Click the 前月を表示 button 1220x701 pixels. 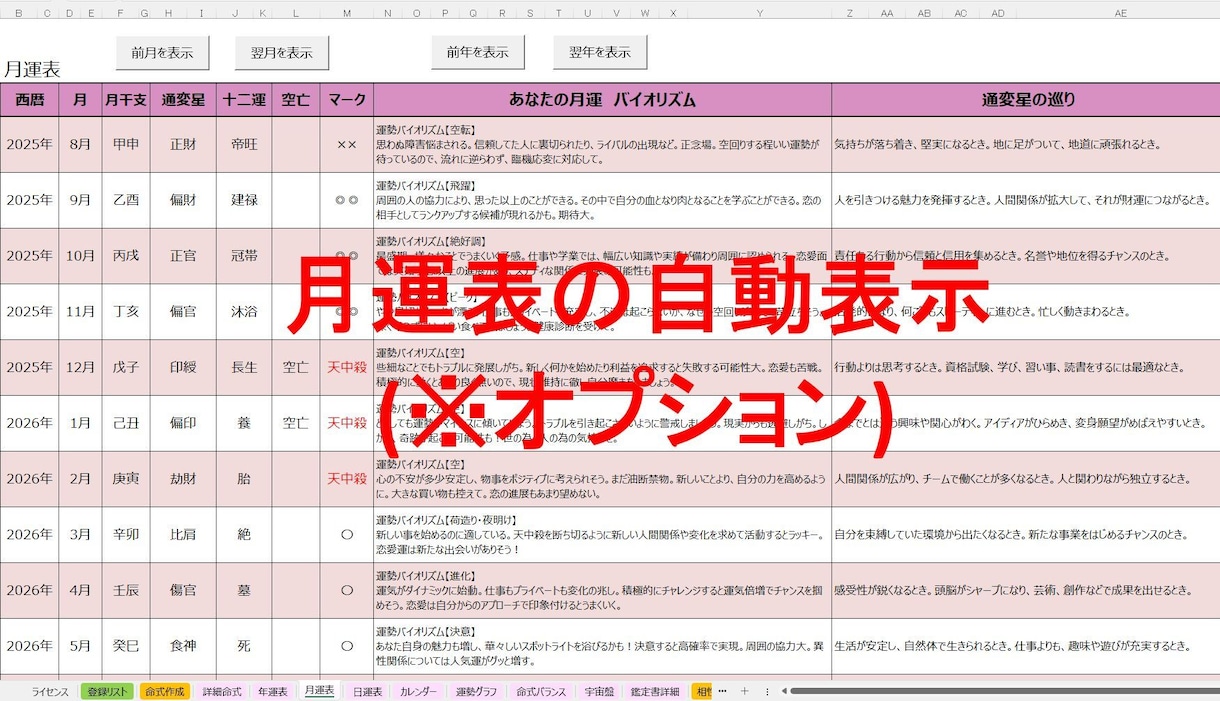pos(162,53)
